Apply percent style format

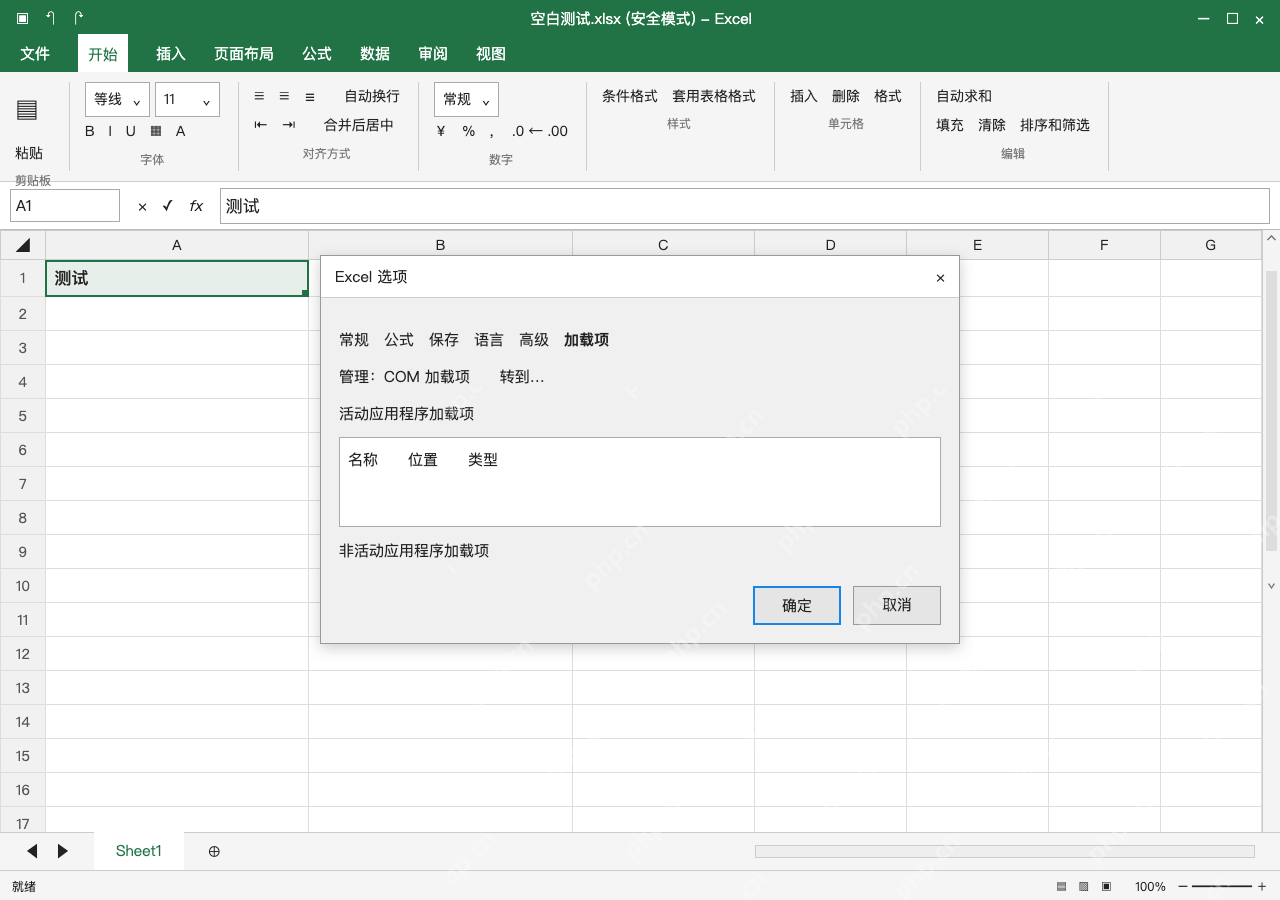tap(469, 131)
